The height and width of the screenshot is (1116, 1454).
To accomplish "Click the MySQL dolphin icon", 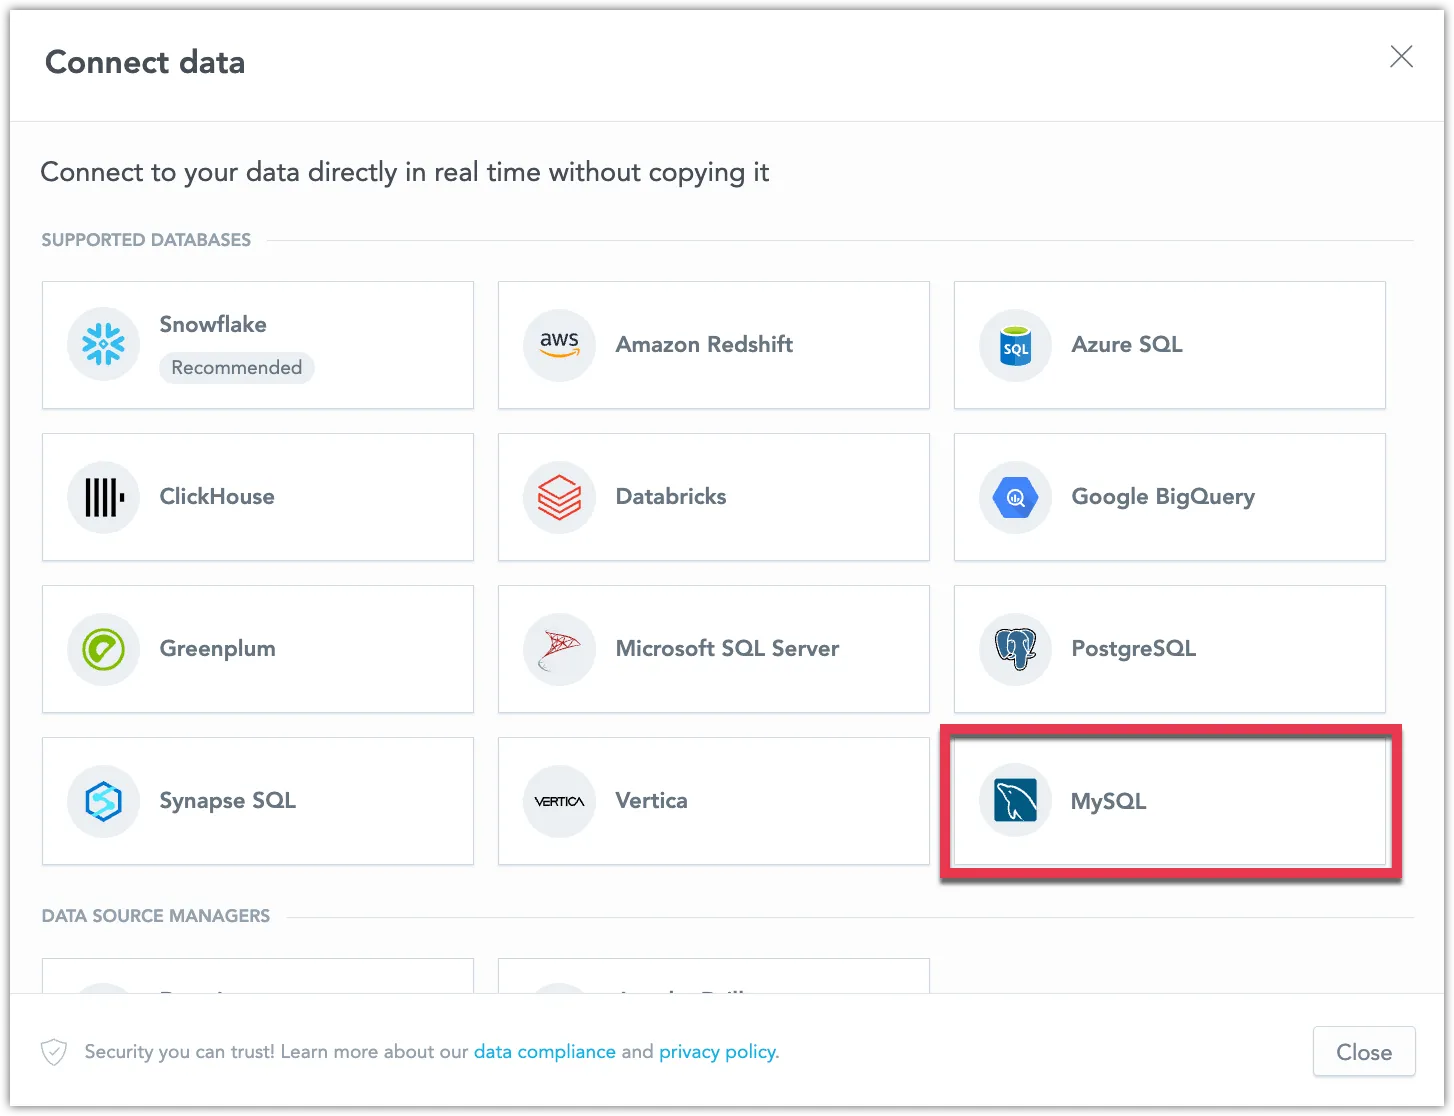I will pyautogui.click(x=1015, y=800).
